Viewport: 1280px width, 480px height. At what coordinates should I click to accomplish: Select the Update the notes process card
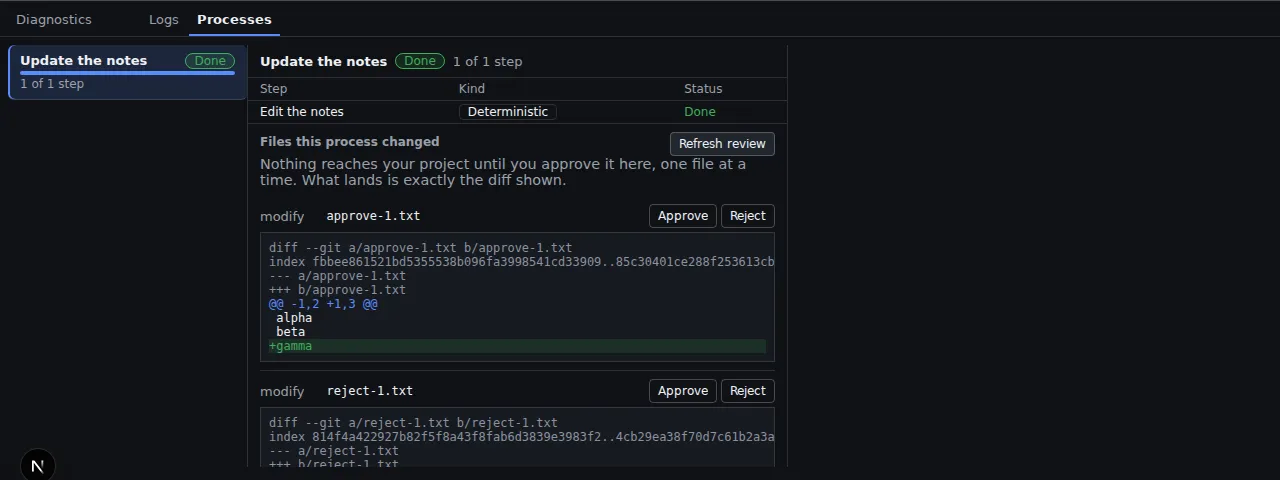pyautogui.click(x=128, y=72)
